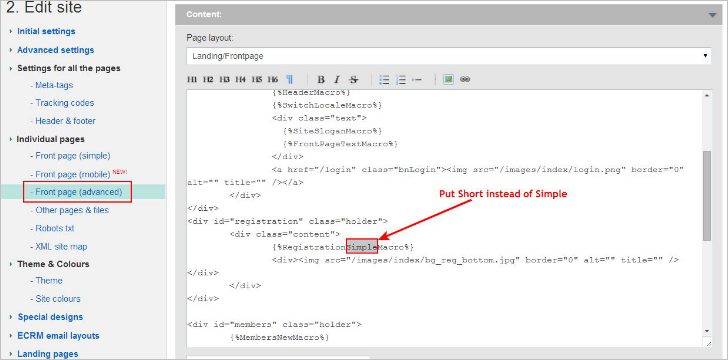Click on the {%RegistrationSimpleMacro%} code line
This screenshot has height=360, width=728.
[x=343, y=247]
